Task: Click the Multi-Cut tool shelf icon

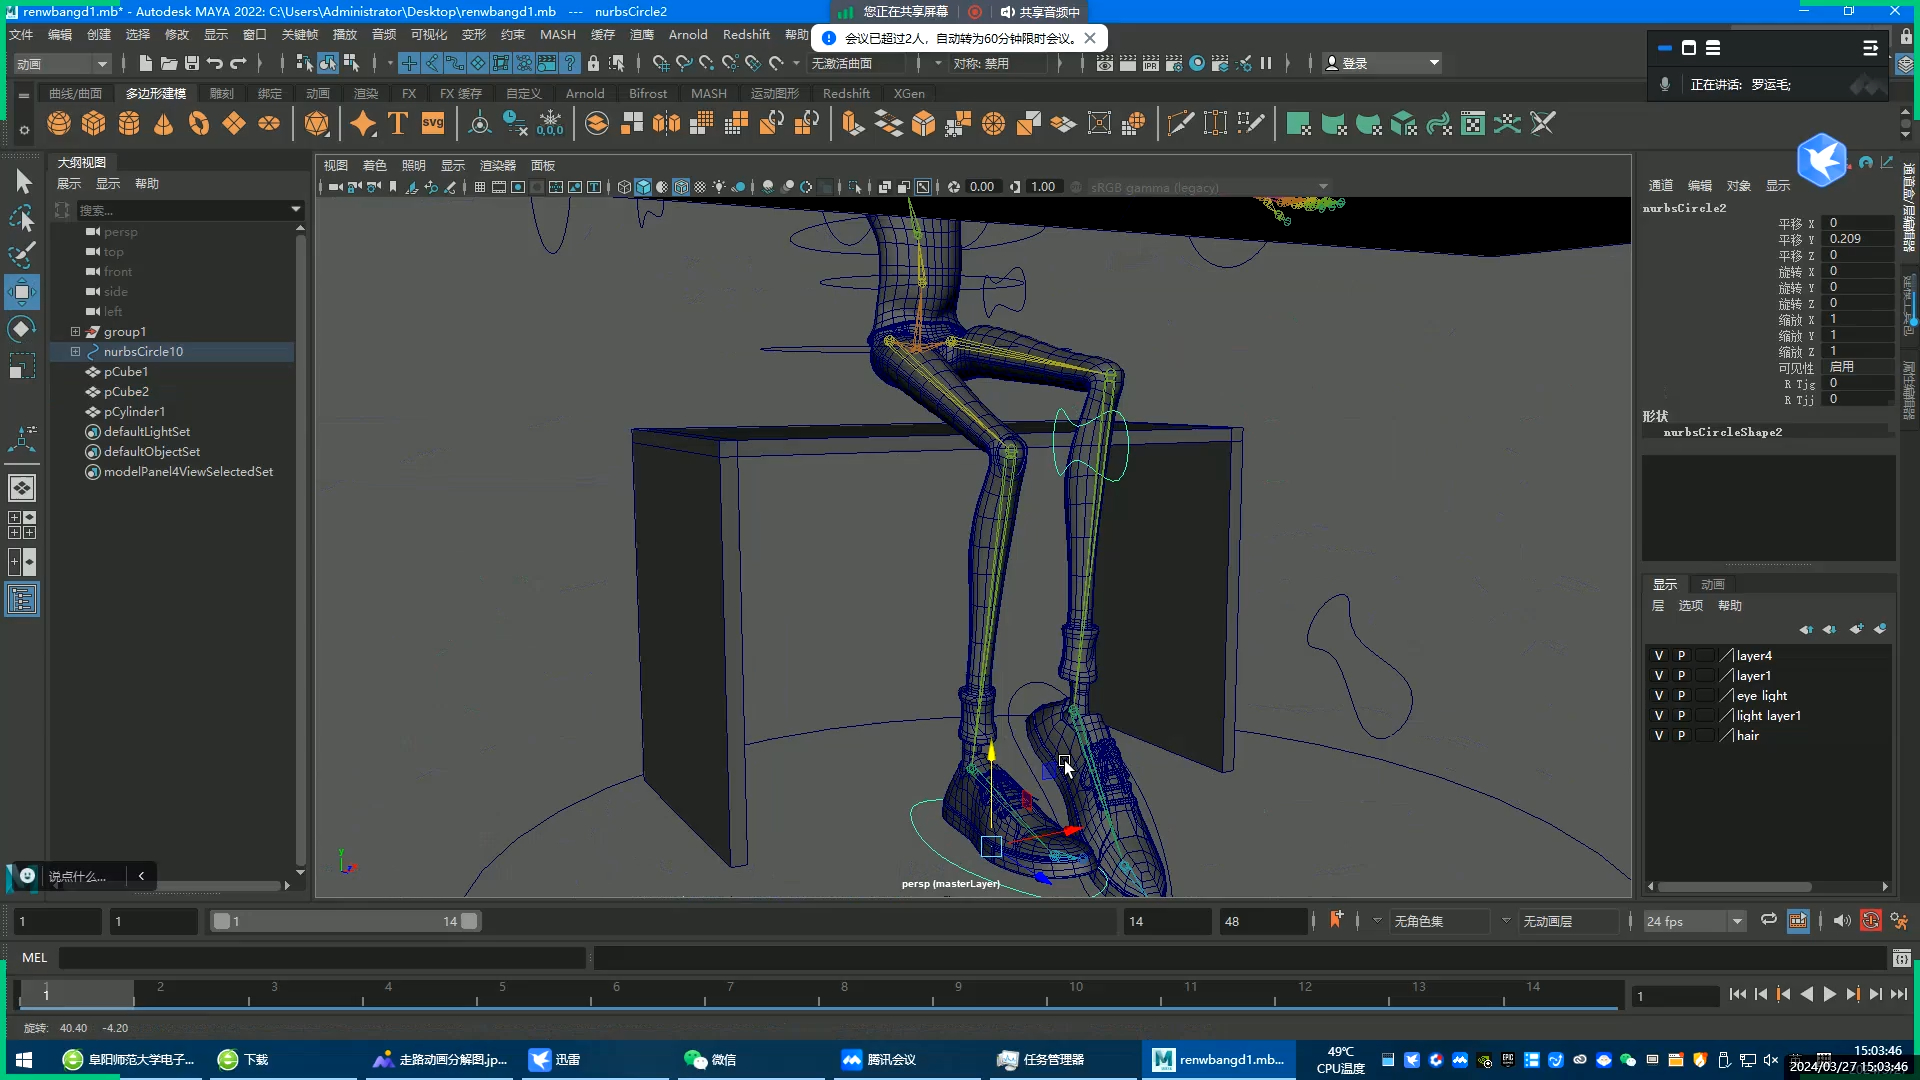Action: pos(1180,123)
